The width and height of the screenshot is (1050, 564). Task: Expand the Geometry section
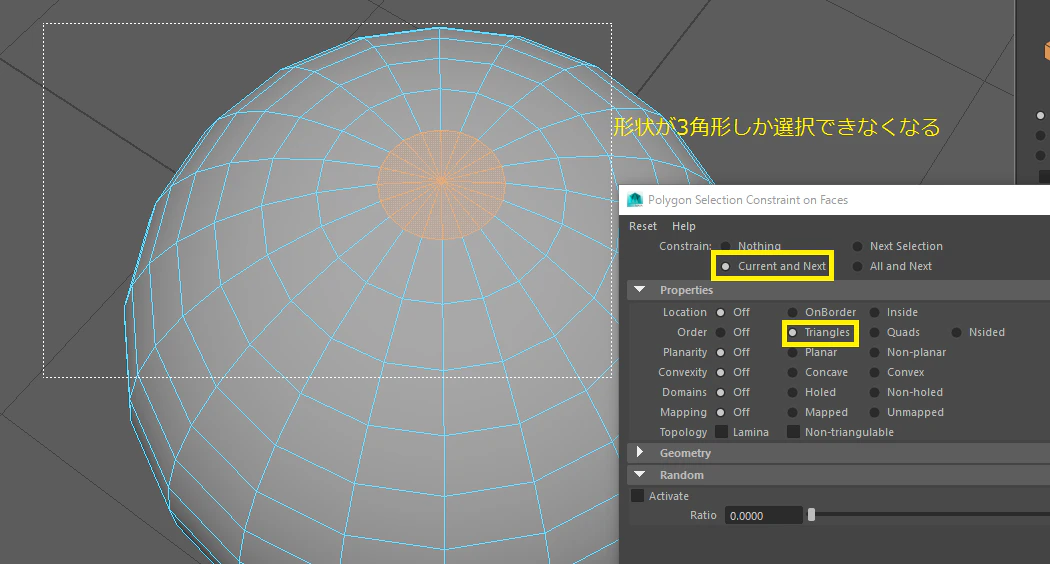(x=640, y=452)
